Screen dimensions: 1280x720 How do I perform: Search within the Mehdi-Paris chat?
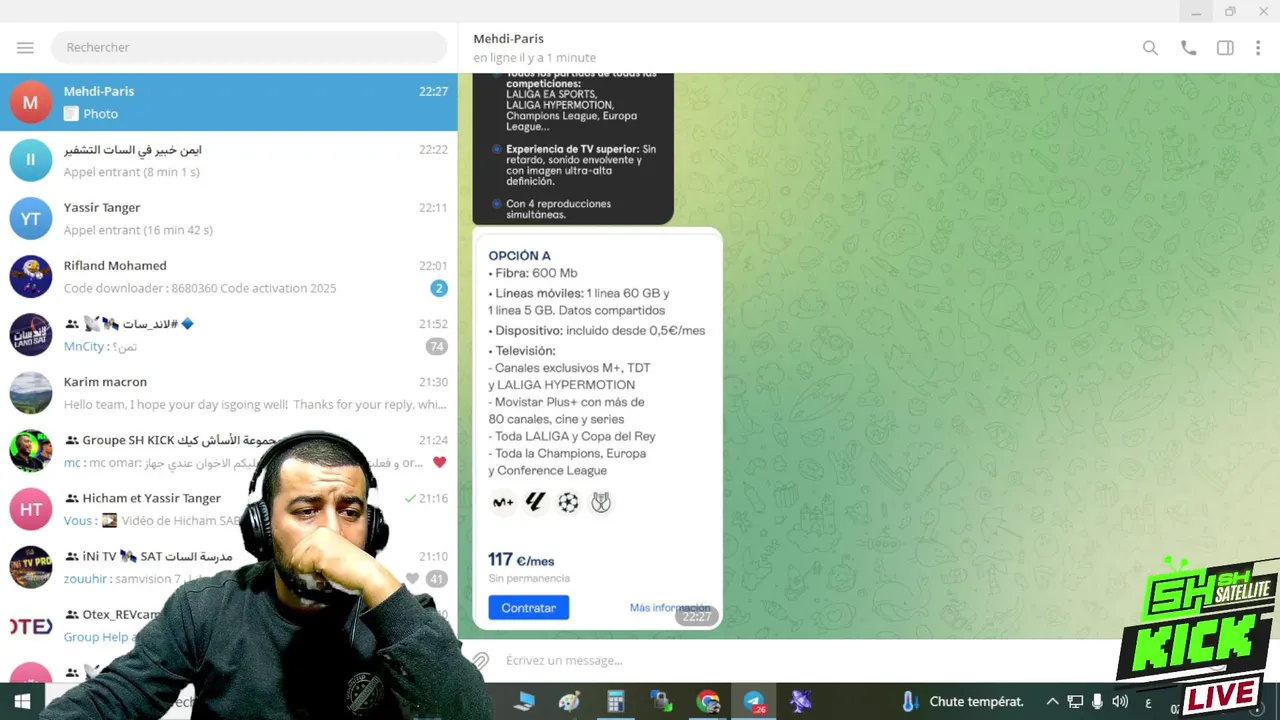pos(1150,48)
